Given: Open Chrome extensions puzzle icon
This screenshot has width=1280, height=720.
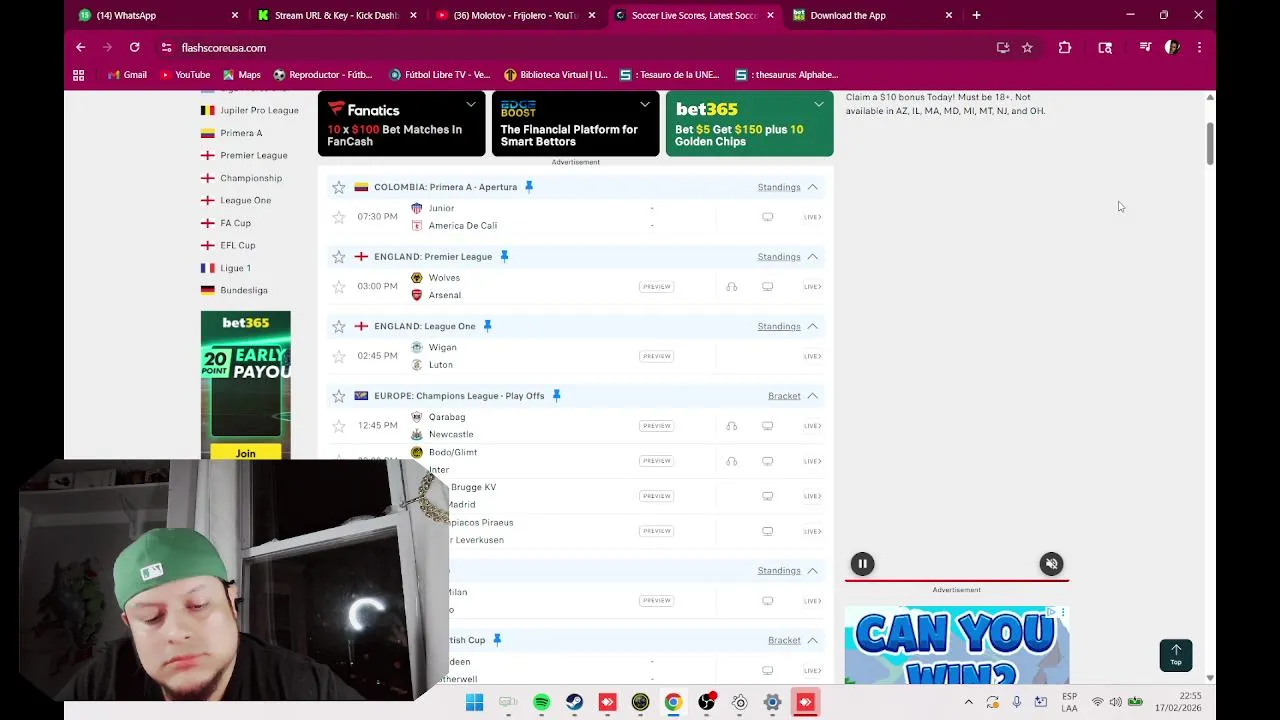Looking at the screenshot, I should pyautogui.click(x=1065, y=47).
